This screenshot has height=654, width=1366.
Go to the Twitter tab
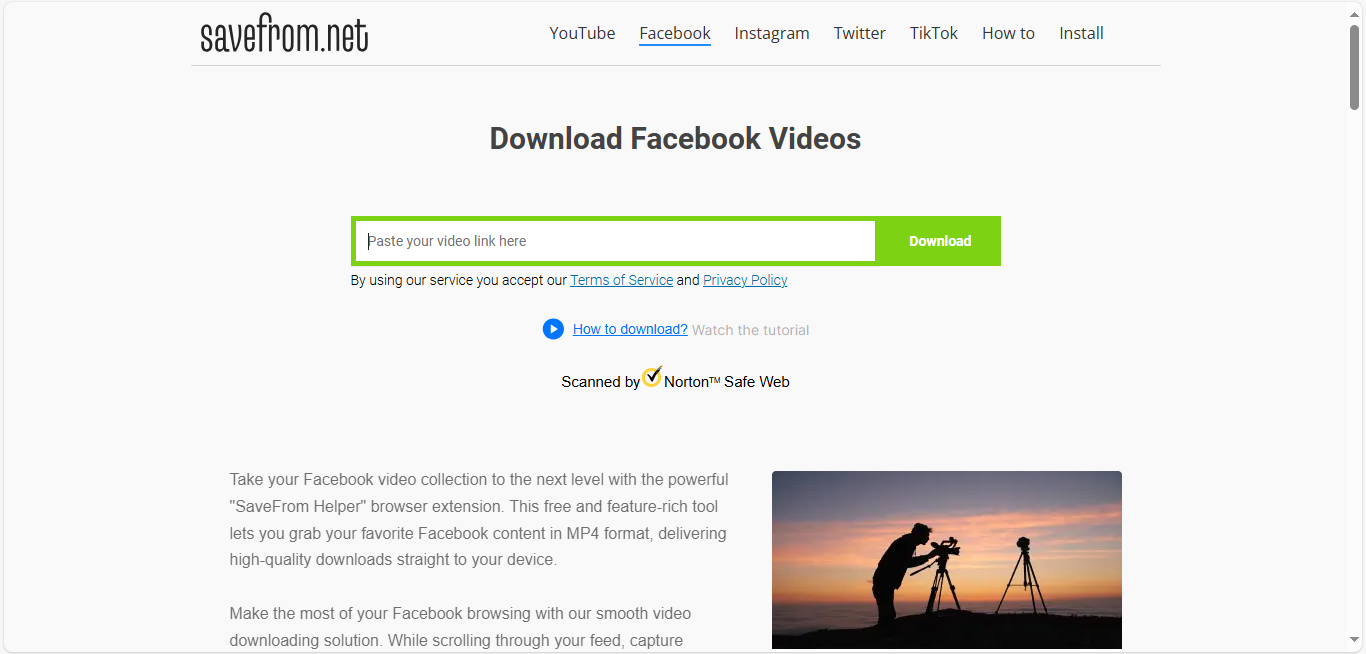point(860,33)
